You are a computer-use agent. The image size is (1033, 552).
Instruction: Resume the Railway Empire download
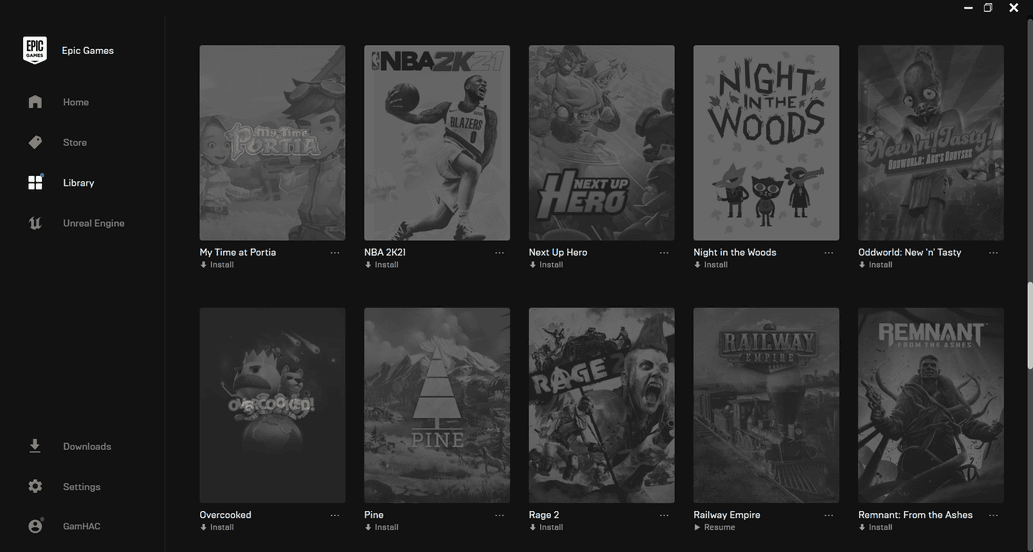point(718,528)
